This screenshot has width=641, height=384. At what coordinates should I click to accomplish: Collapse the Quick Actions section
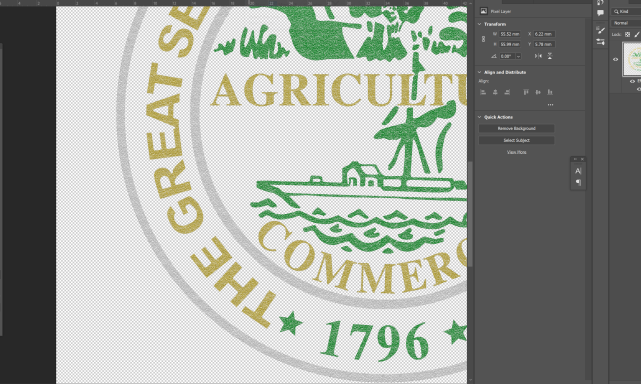pos(480,117)
